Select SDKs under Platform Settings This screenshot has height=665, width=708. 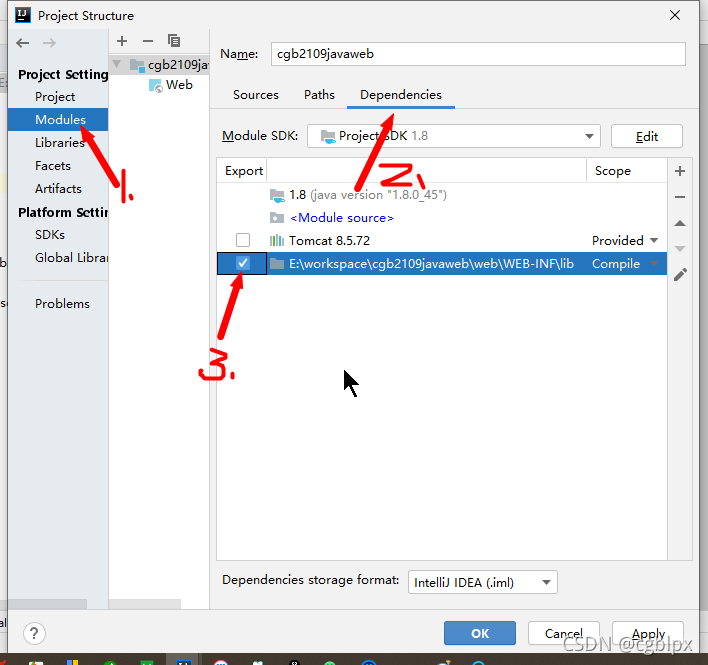(58, 235)
